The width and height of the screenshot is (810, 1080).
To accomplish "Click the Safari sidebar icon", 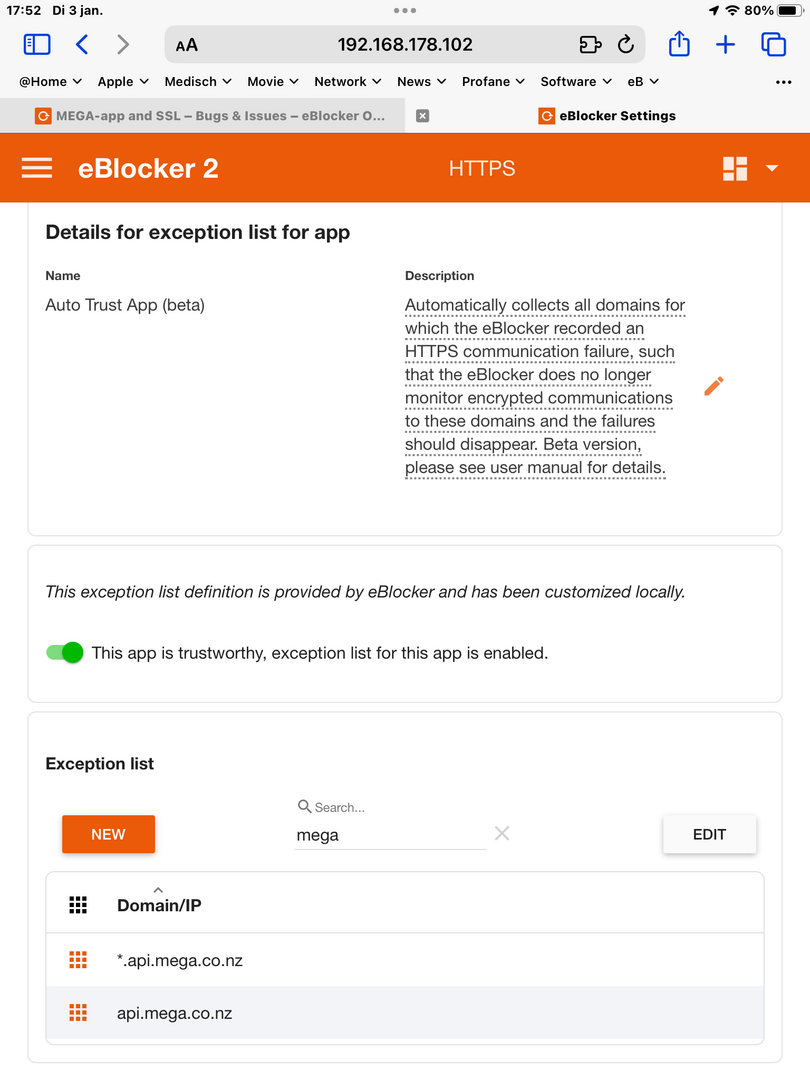I will [x=37, y=45].
